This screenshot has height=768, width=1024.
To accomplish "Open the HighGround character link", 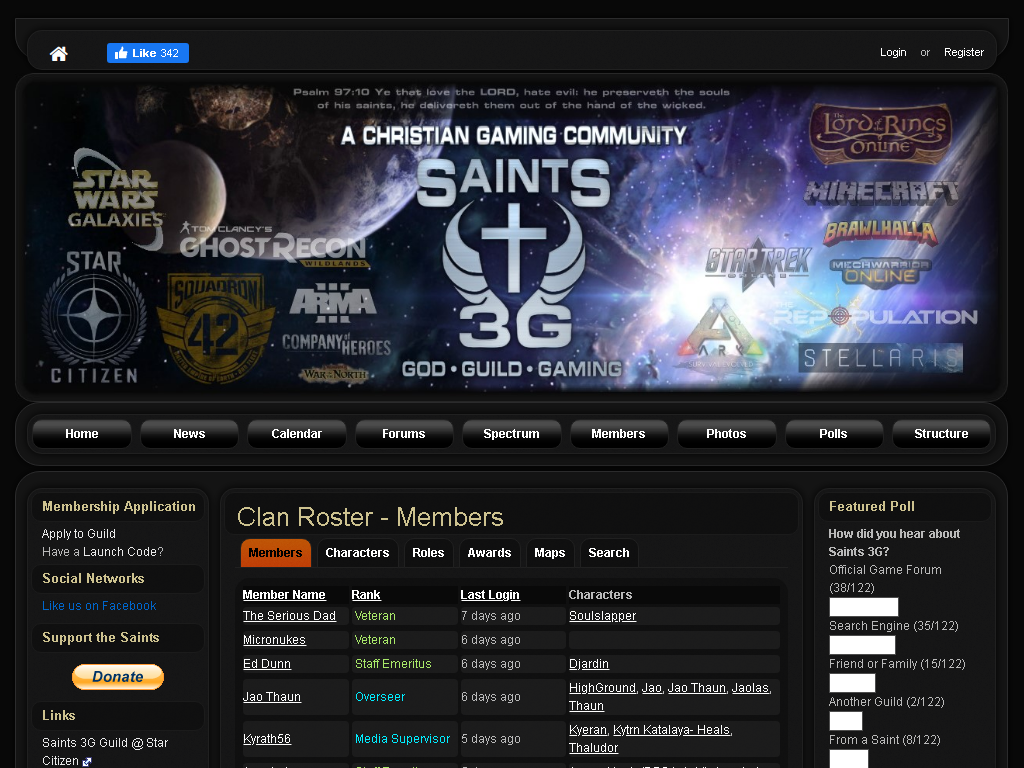I will (602, 688).
